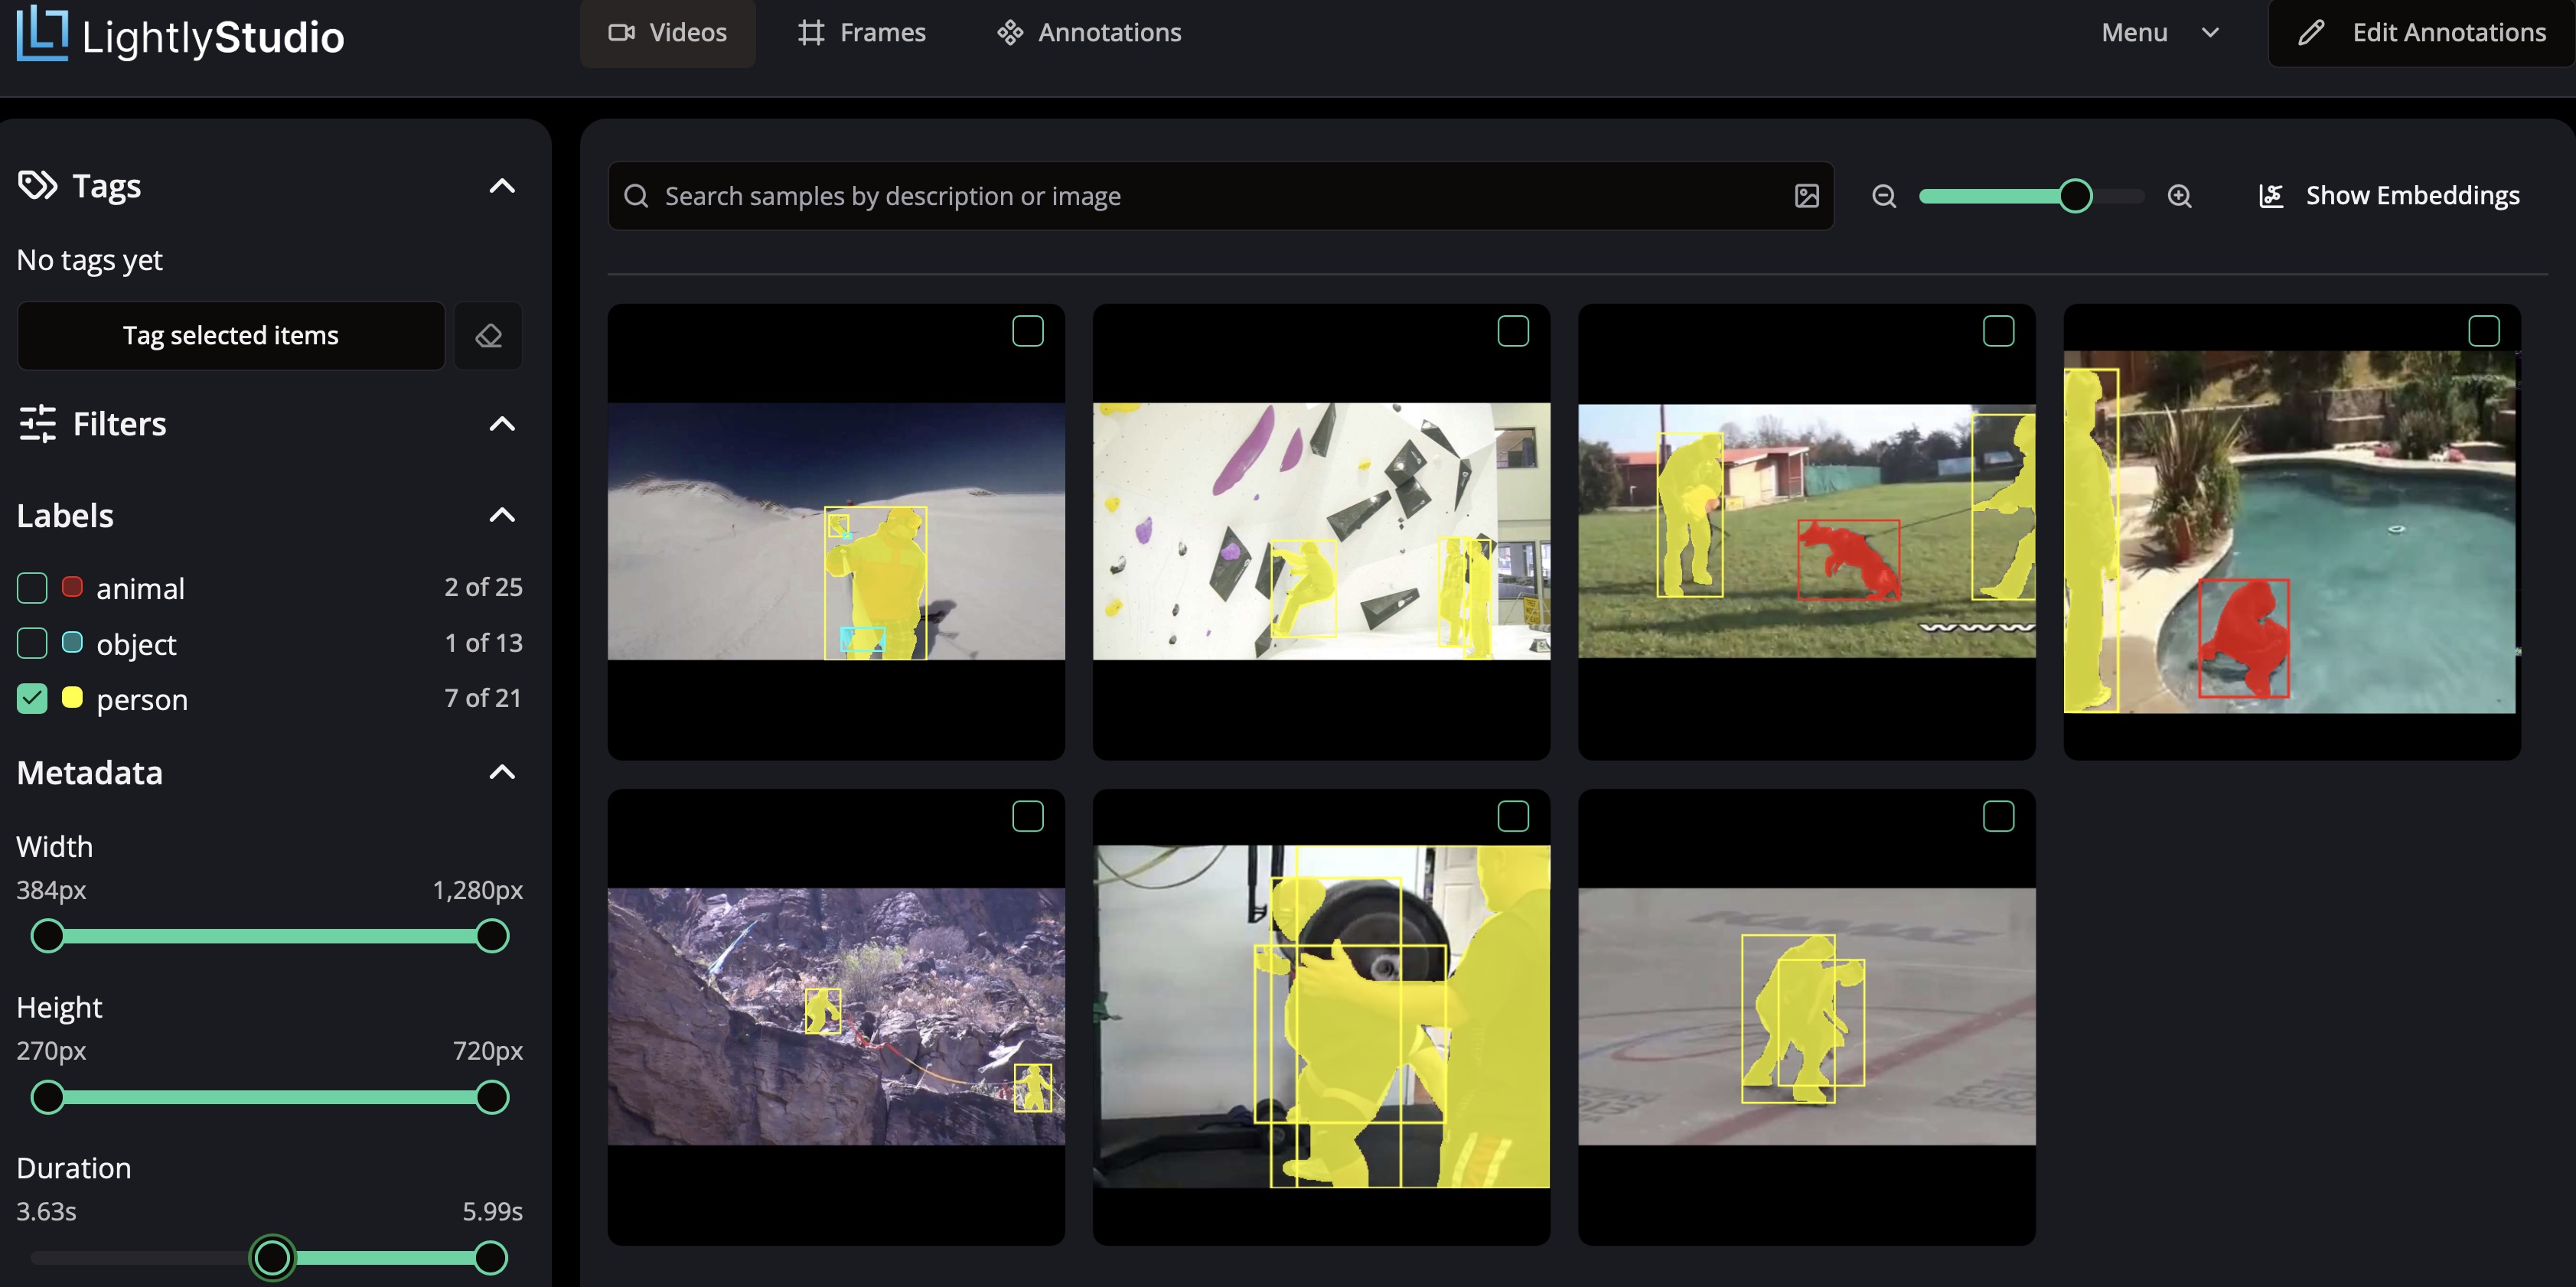Collapse the Metadata section

coord(503,771)
